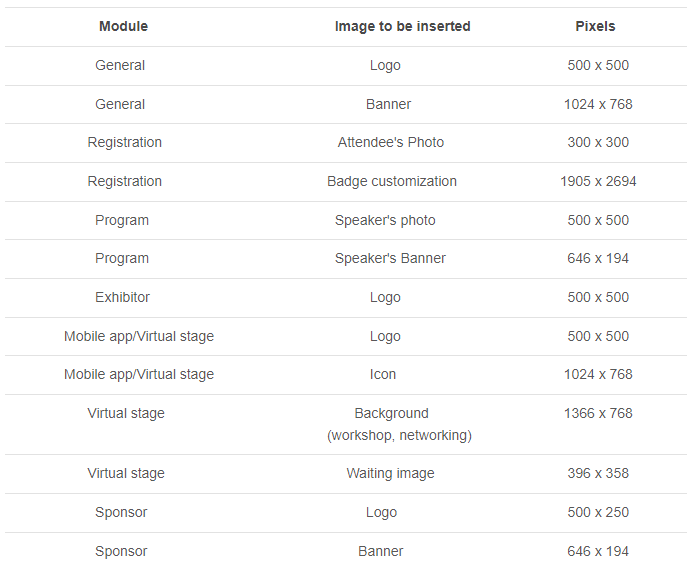
Task: Click the 646 x 194 Speaker's Banner size
Action: pyautogui.click(x=598, y=258)
